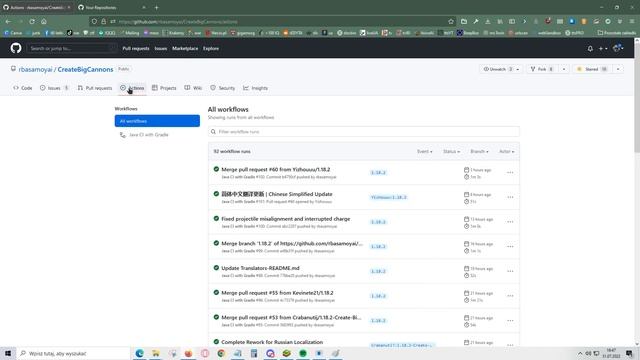Fork the repository with Fork button
The height and width of the screenshot is (360, 640).
(542, 69)
